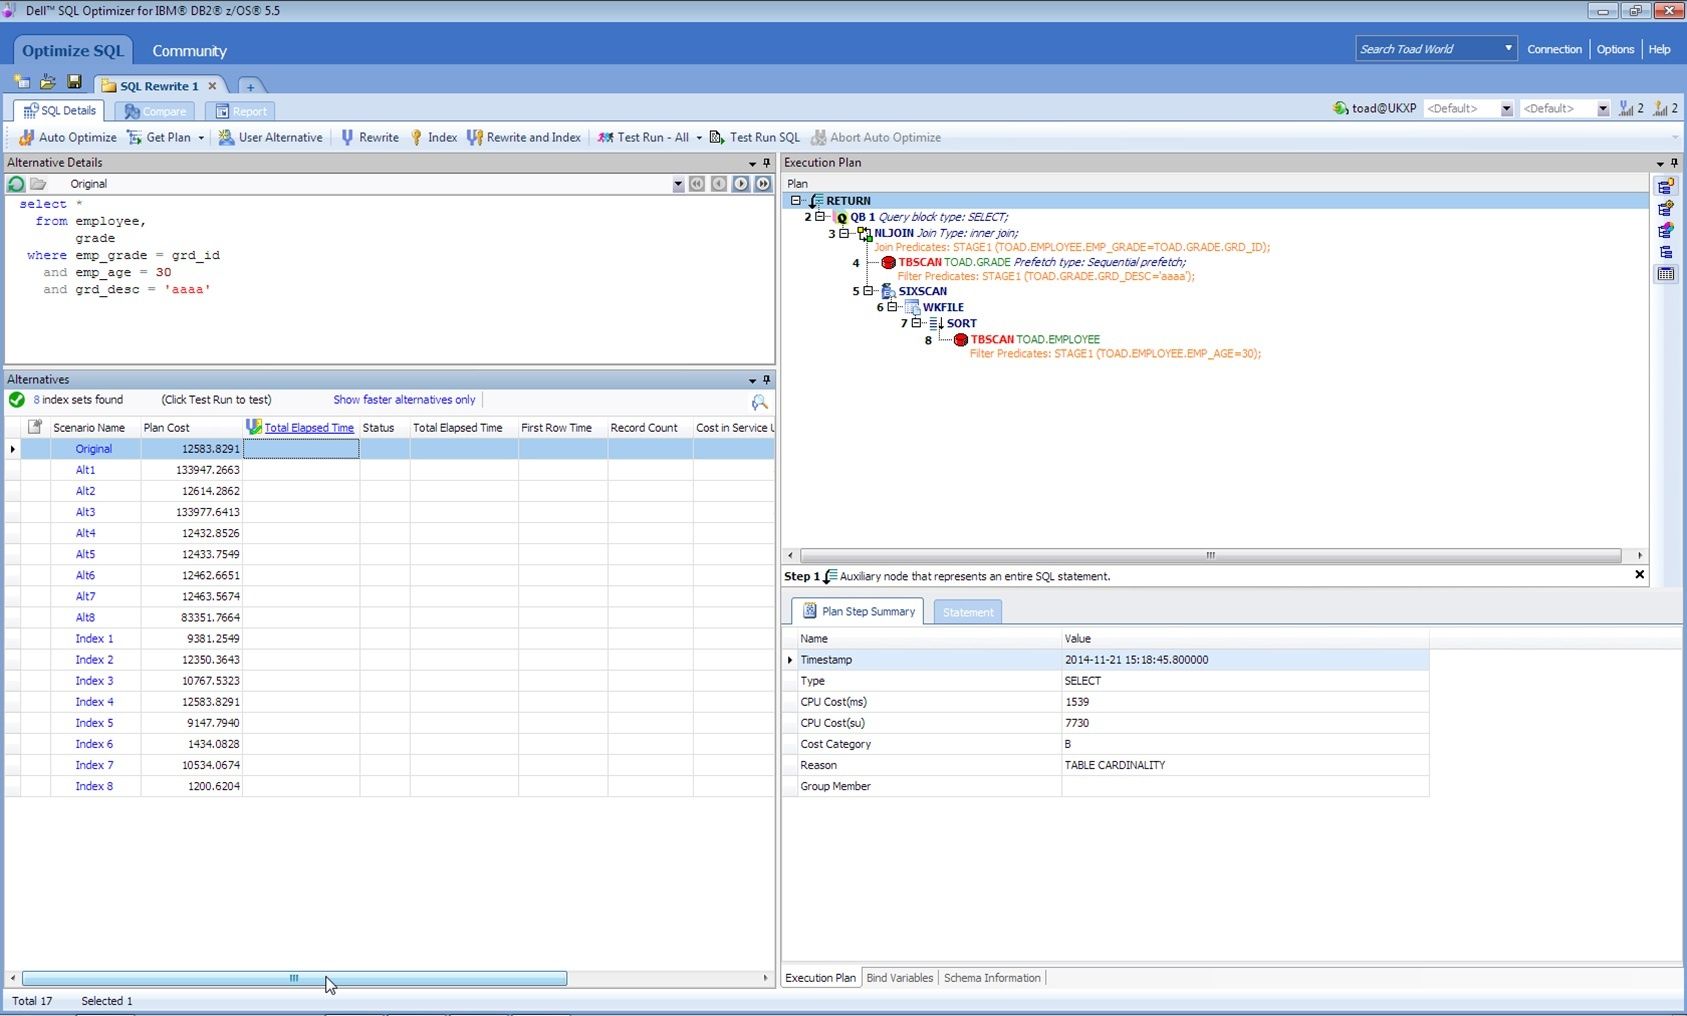Click first plan tree view icon on right sidebar

(x=1665, y=187)
